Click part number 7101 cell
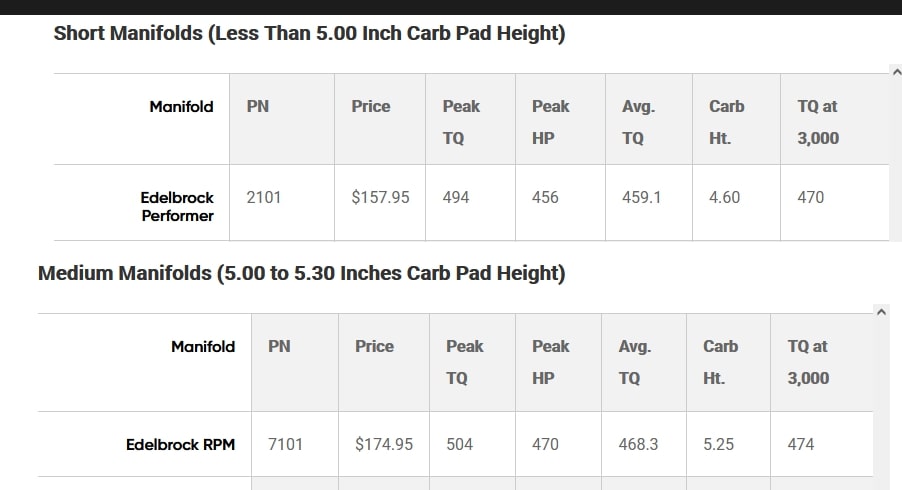The height and width of the screenshot is (490, 902). pos(295,444)
